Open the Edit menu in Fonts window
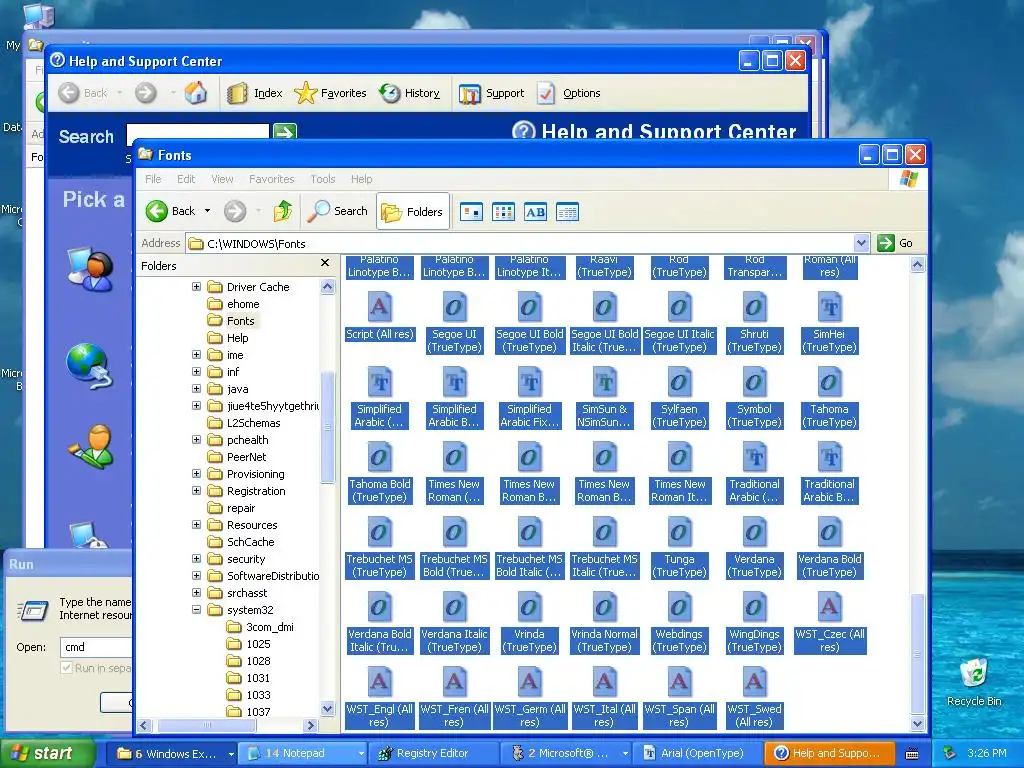The height and width of the screenshot is (768, 1024). click(186, 179)
